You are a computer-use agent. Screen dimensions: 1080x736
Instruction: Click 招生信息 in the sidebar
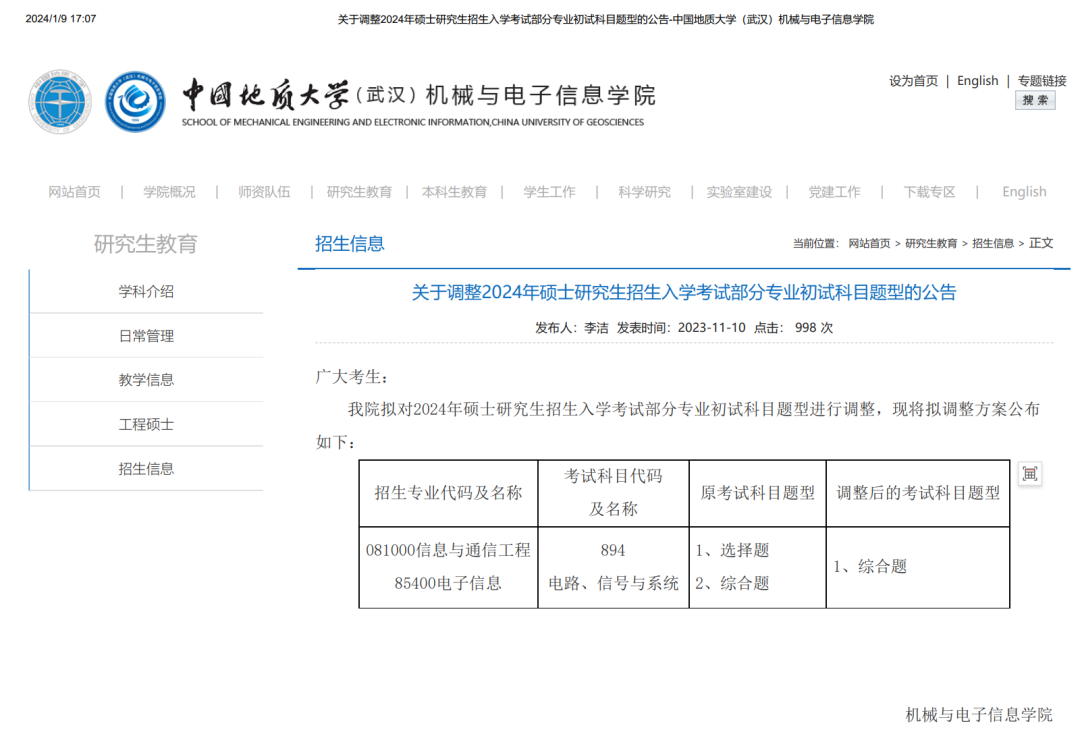(x=146, y=468)
